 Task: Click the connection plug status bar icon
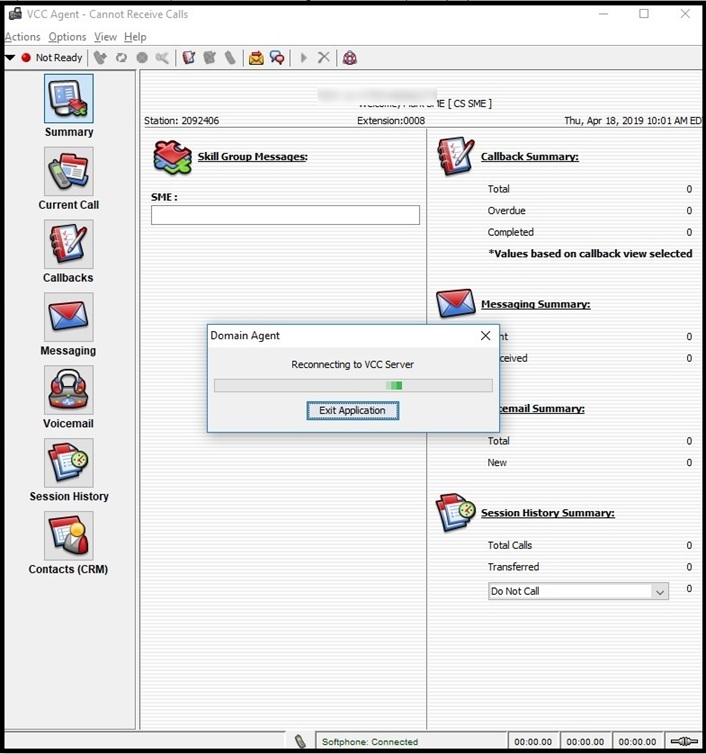click(x=684, y=741)
